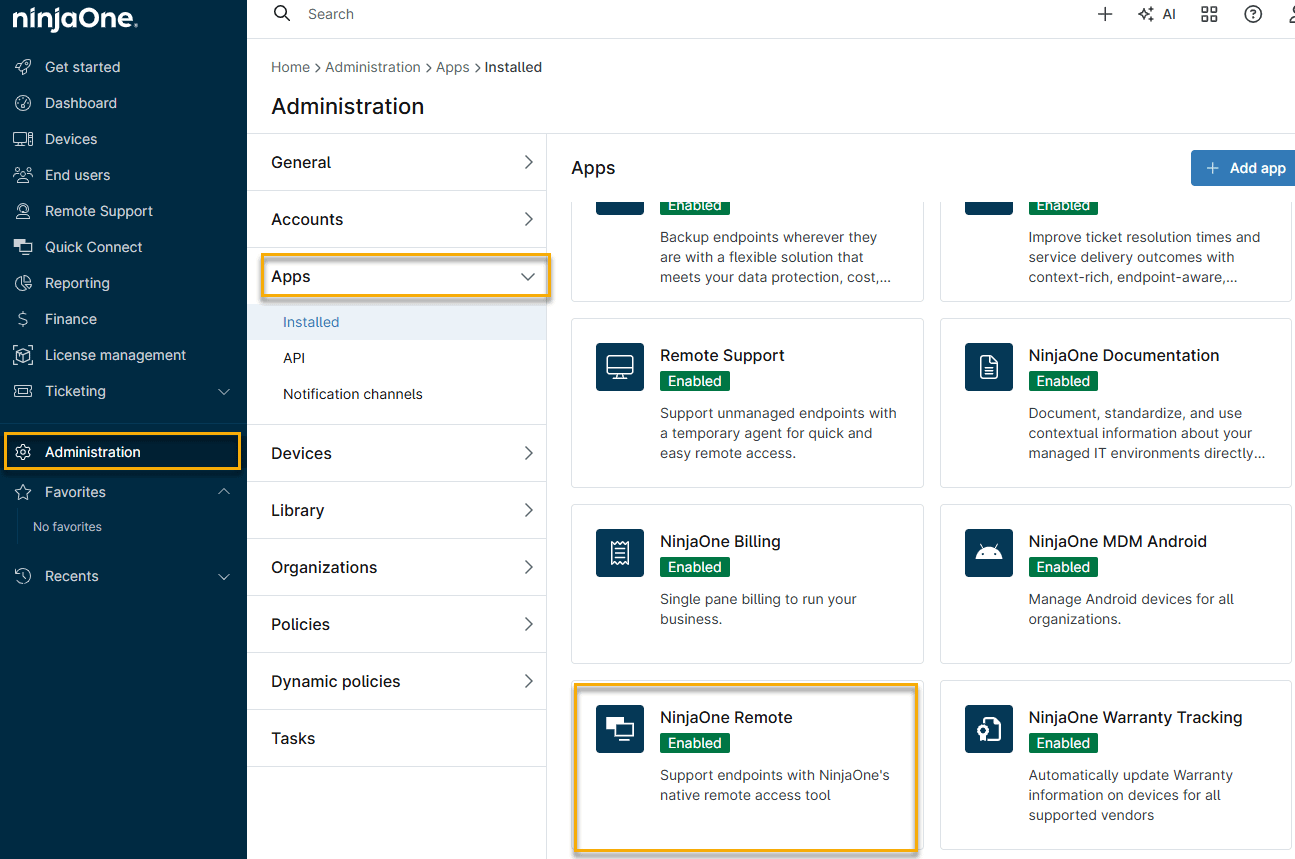Open Notification channels submenu item
Screen dimensions: 1295x859
(x=352, y=394)
